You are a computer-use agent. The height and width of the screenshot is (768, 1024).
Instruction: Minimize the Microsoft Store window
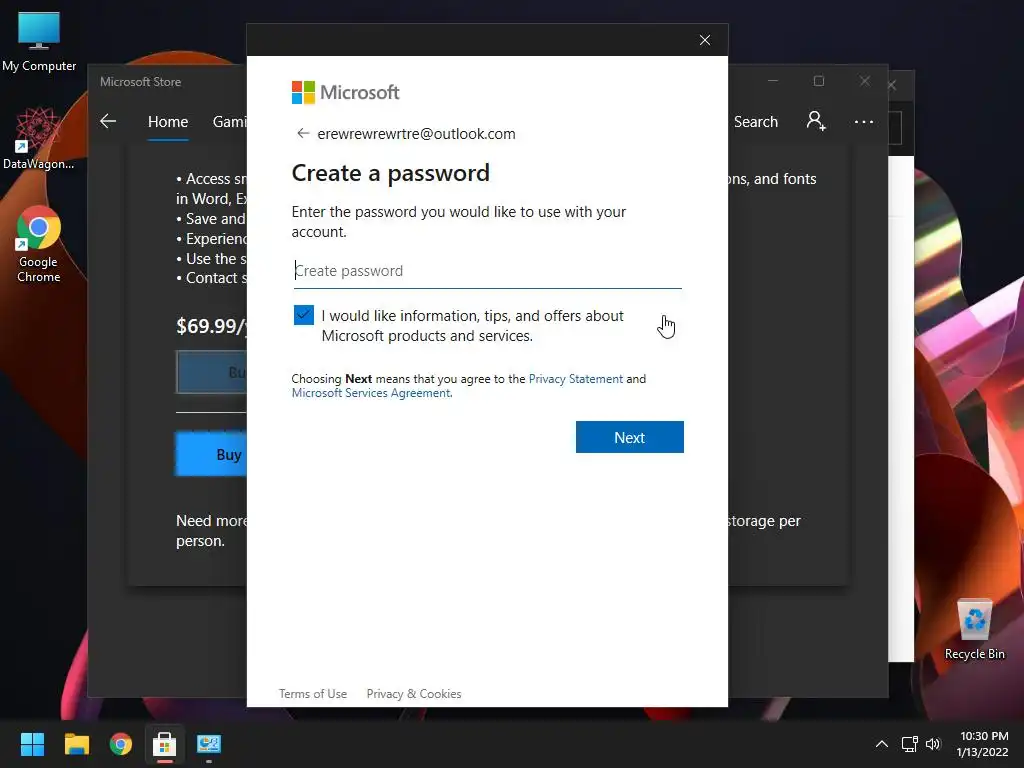[773, 81]
